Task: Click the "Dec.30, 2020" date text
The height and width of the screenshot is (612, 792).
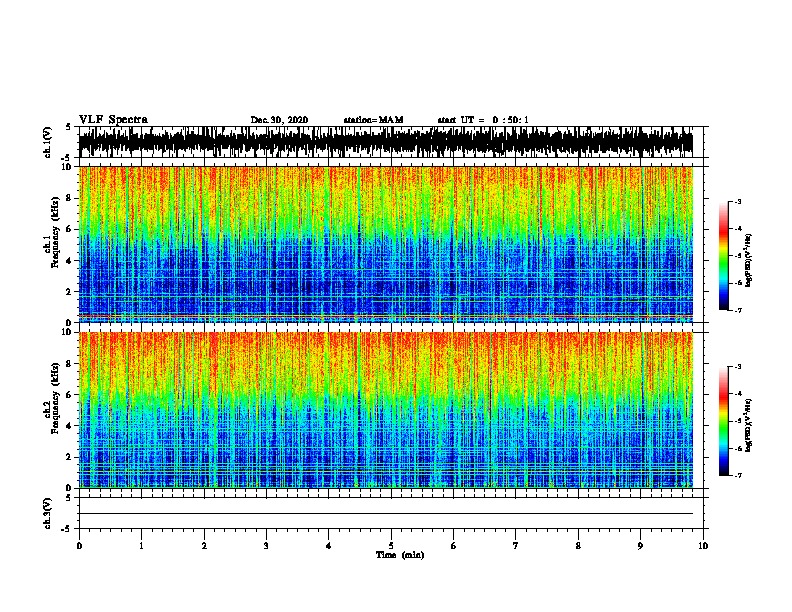Action: (279, 120)
